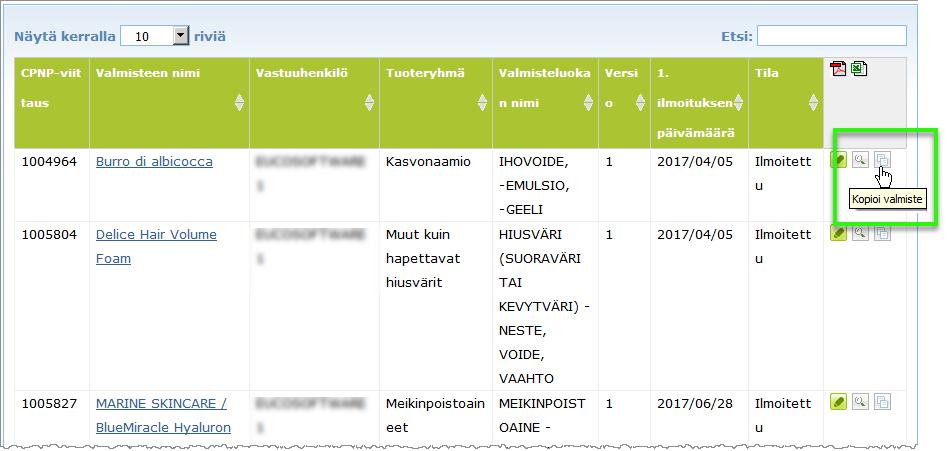Click the date 2017/06/28

click(695, 403)
